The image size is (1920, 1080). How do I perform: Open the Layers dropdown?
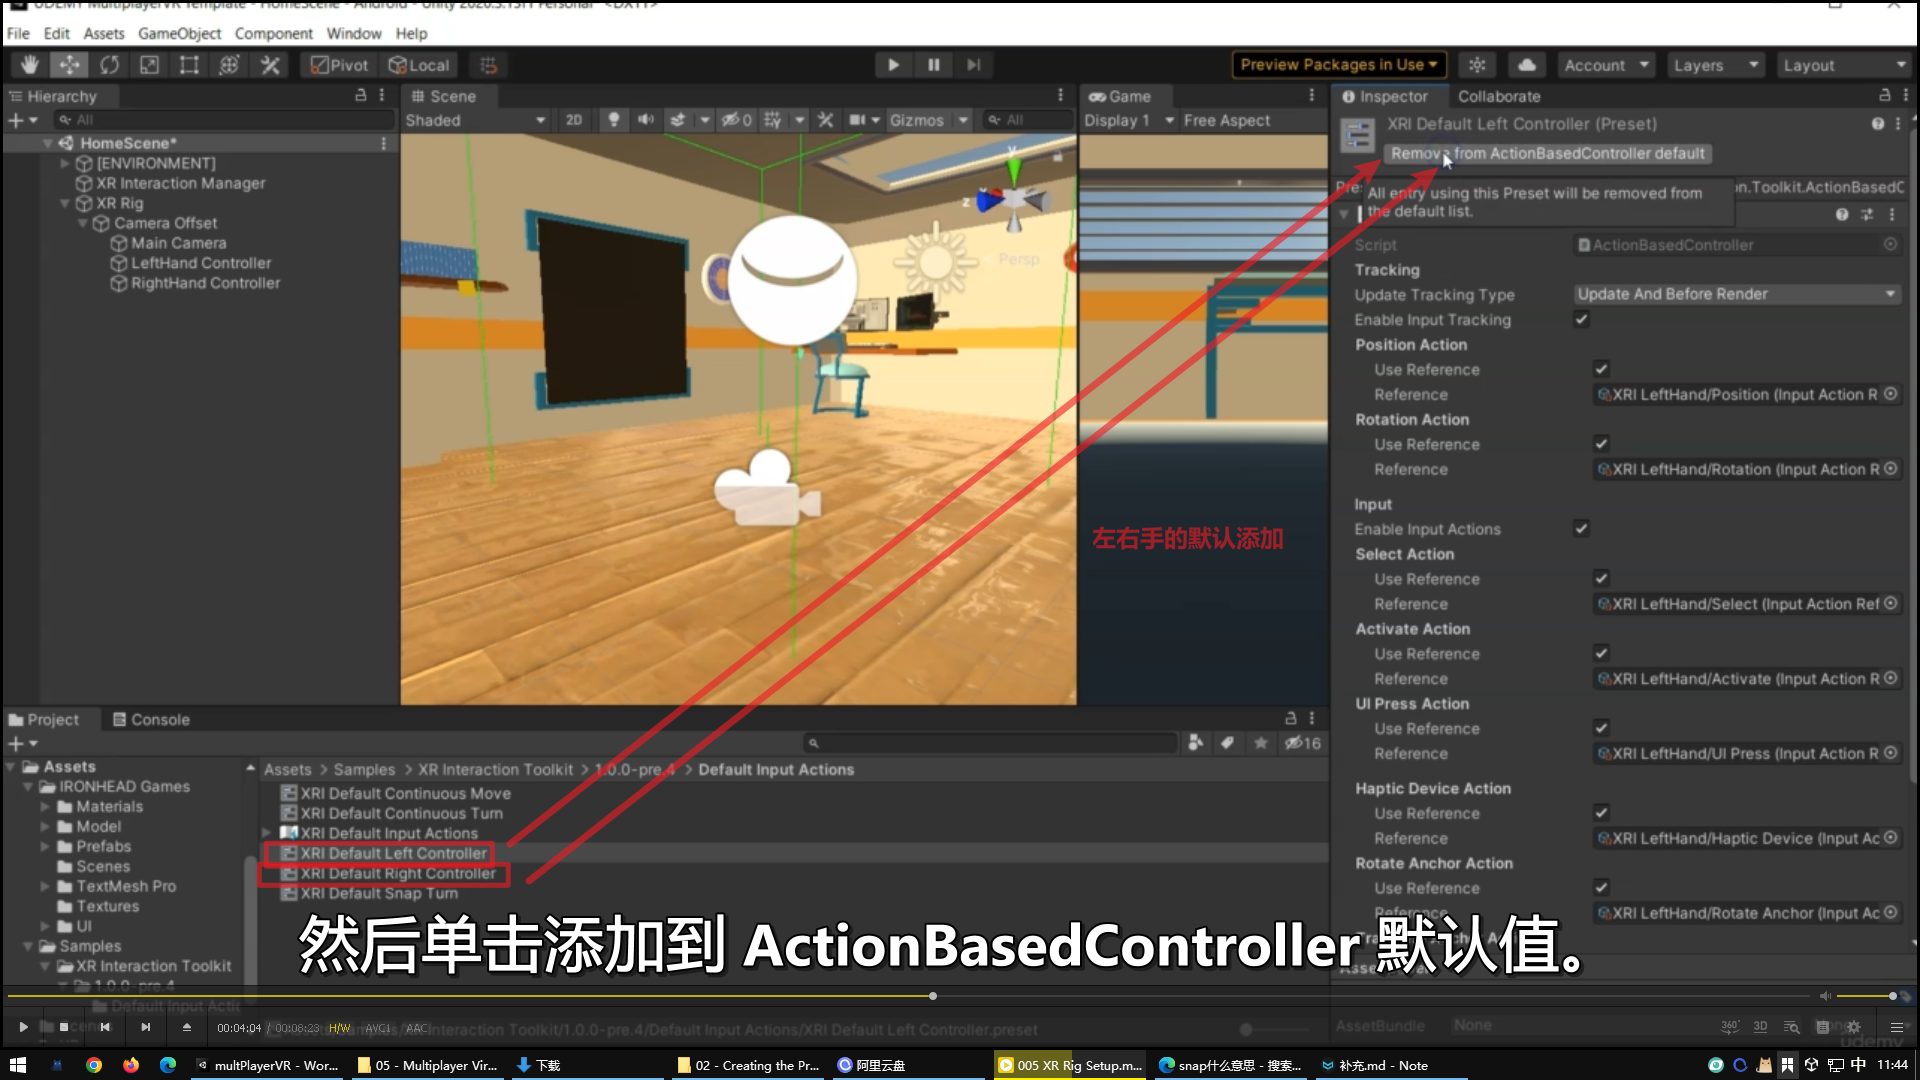(x=1716, y=65)
